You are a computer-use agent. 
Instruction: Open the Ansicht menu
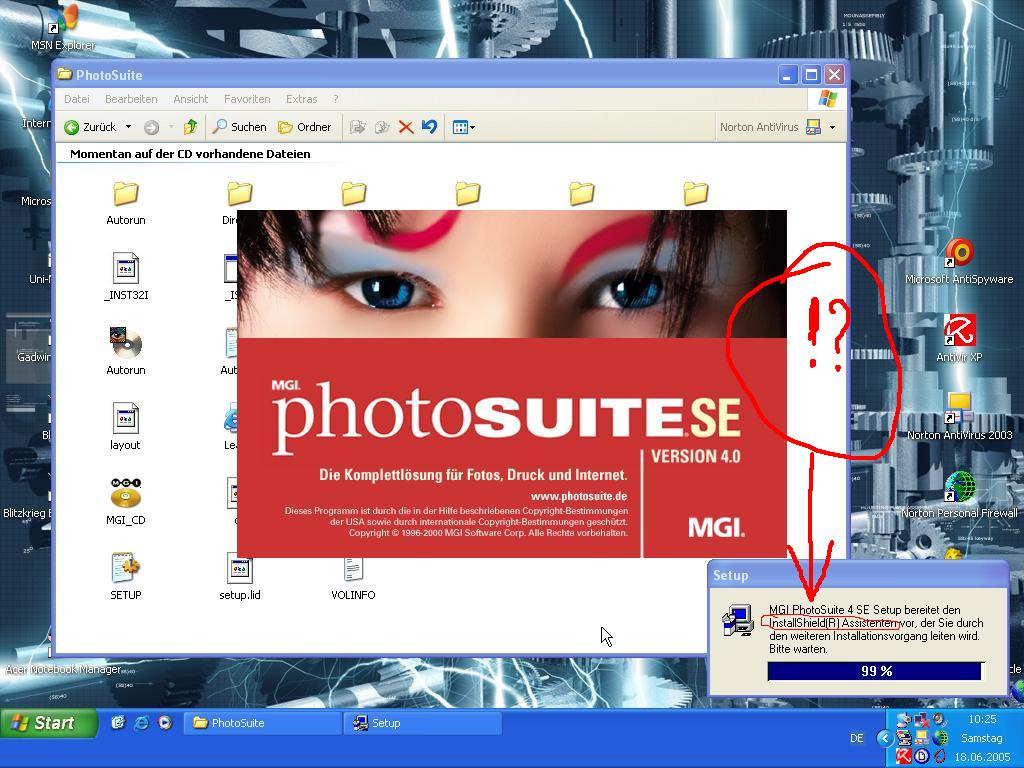click(191, 99)
